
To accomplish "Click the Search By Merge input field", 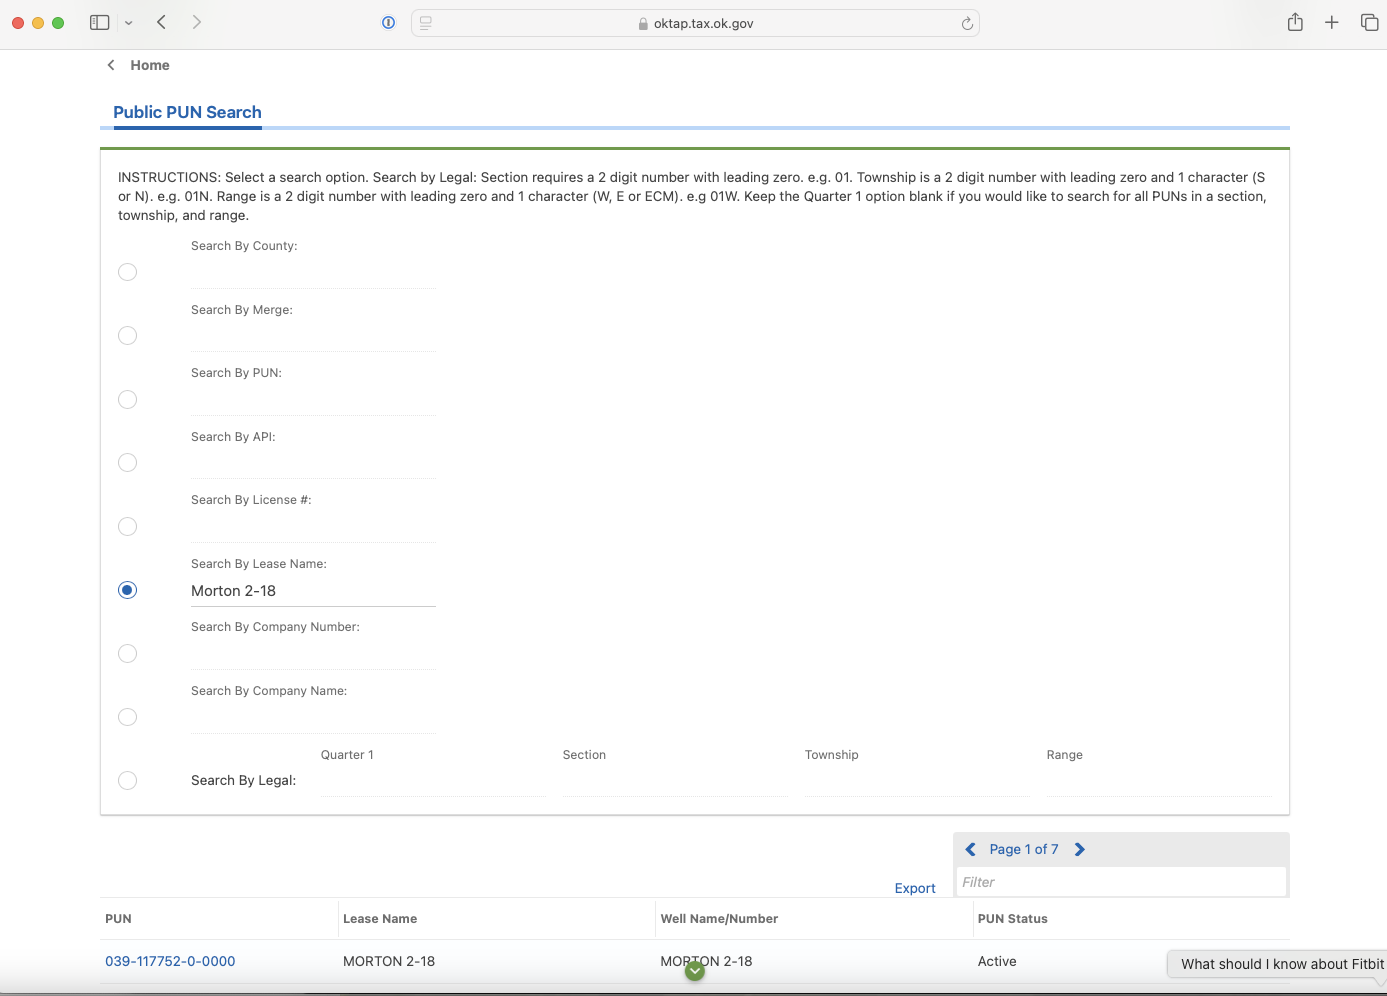I will [x=313, y=336].
